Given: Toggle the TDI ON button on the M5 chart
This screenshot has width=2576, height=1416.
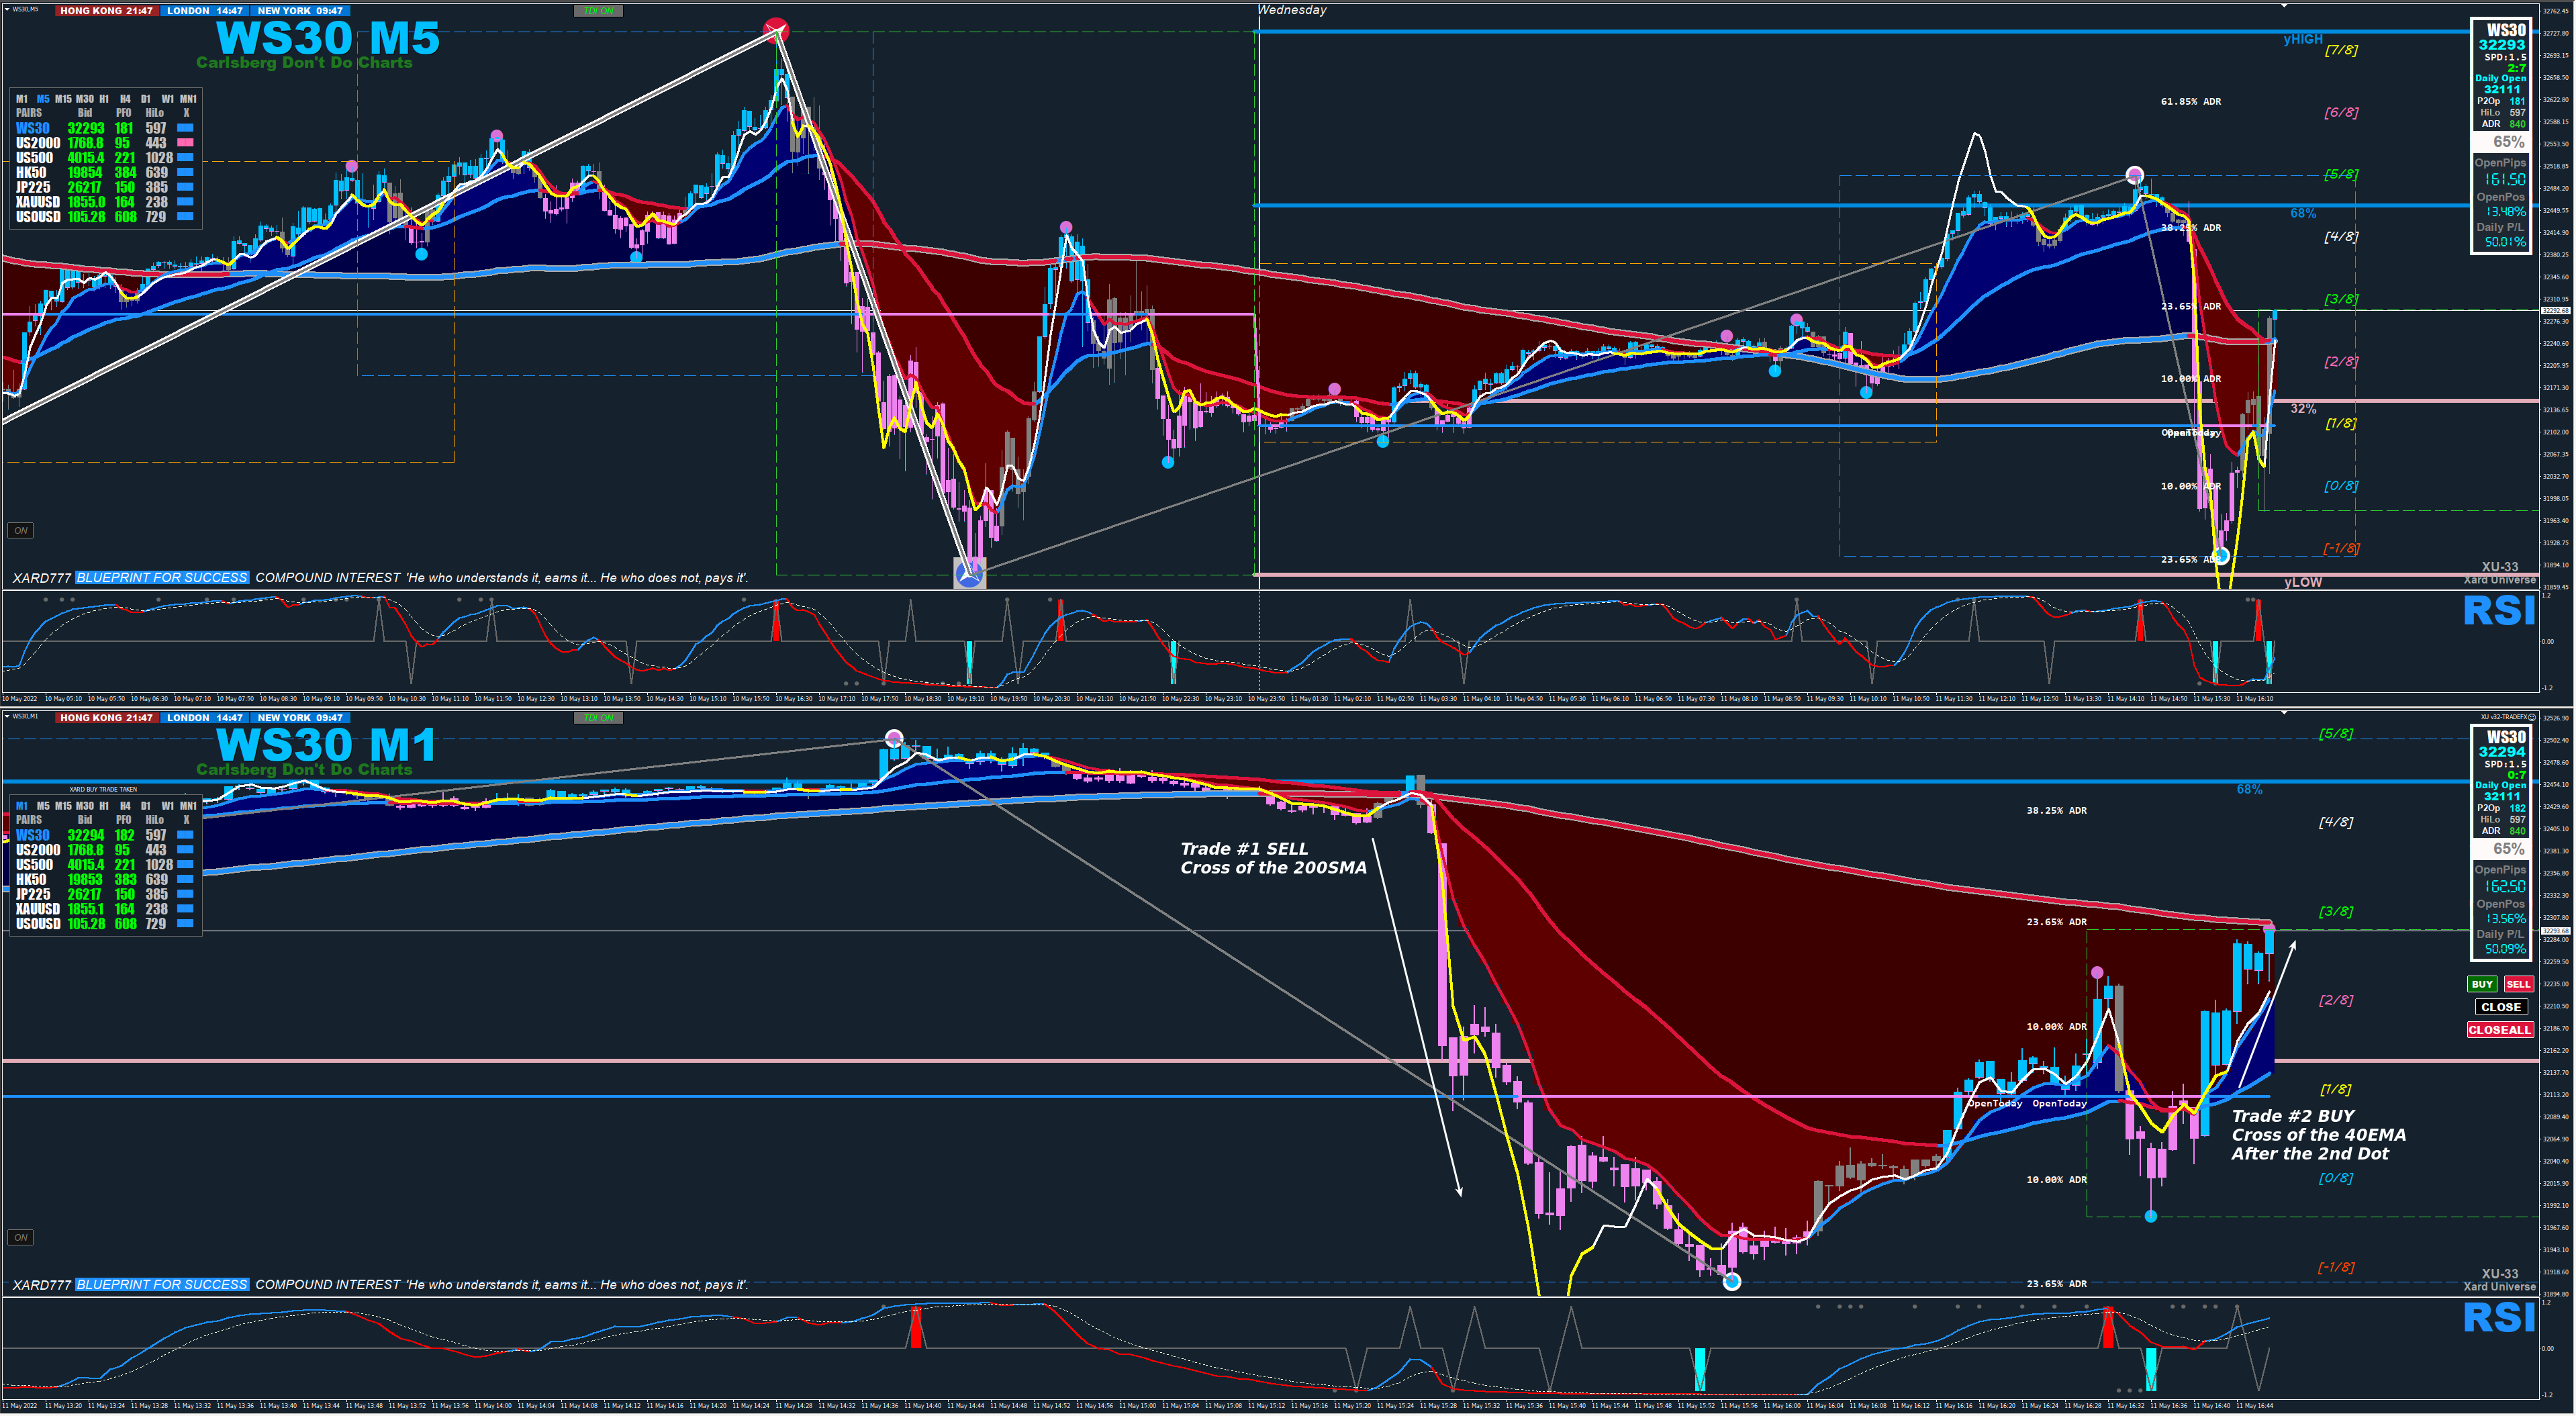Looking at the screenshot, I should click(598, 11).
